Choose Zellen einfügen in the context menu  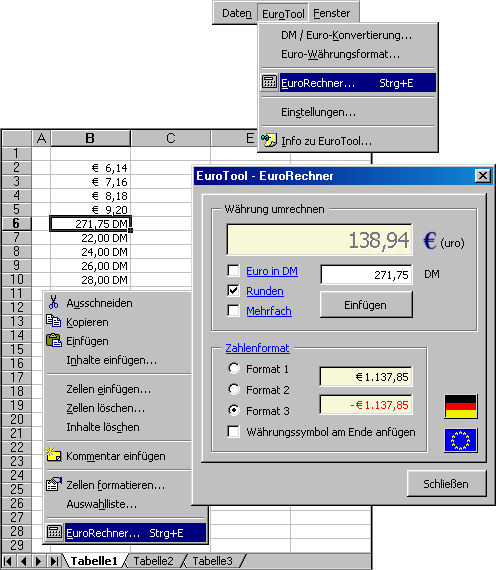(x=118, y=389)
